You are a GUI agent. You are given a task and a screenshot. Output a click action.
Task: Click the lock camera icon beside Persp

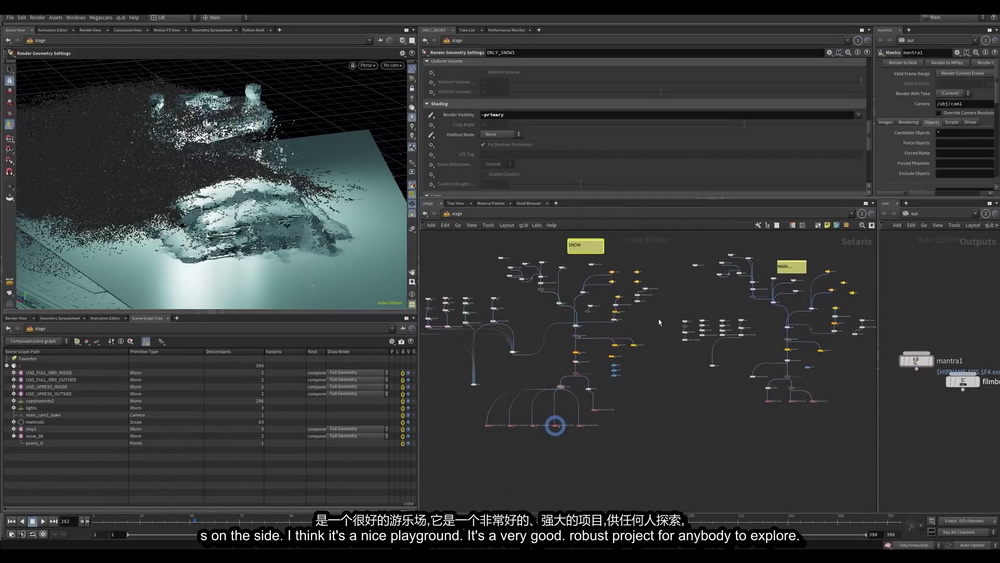click(x=352, y=65)
